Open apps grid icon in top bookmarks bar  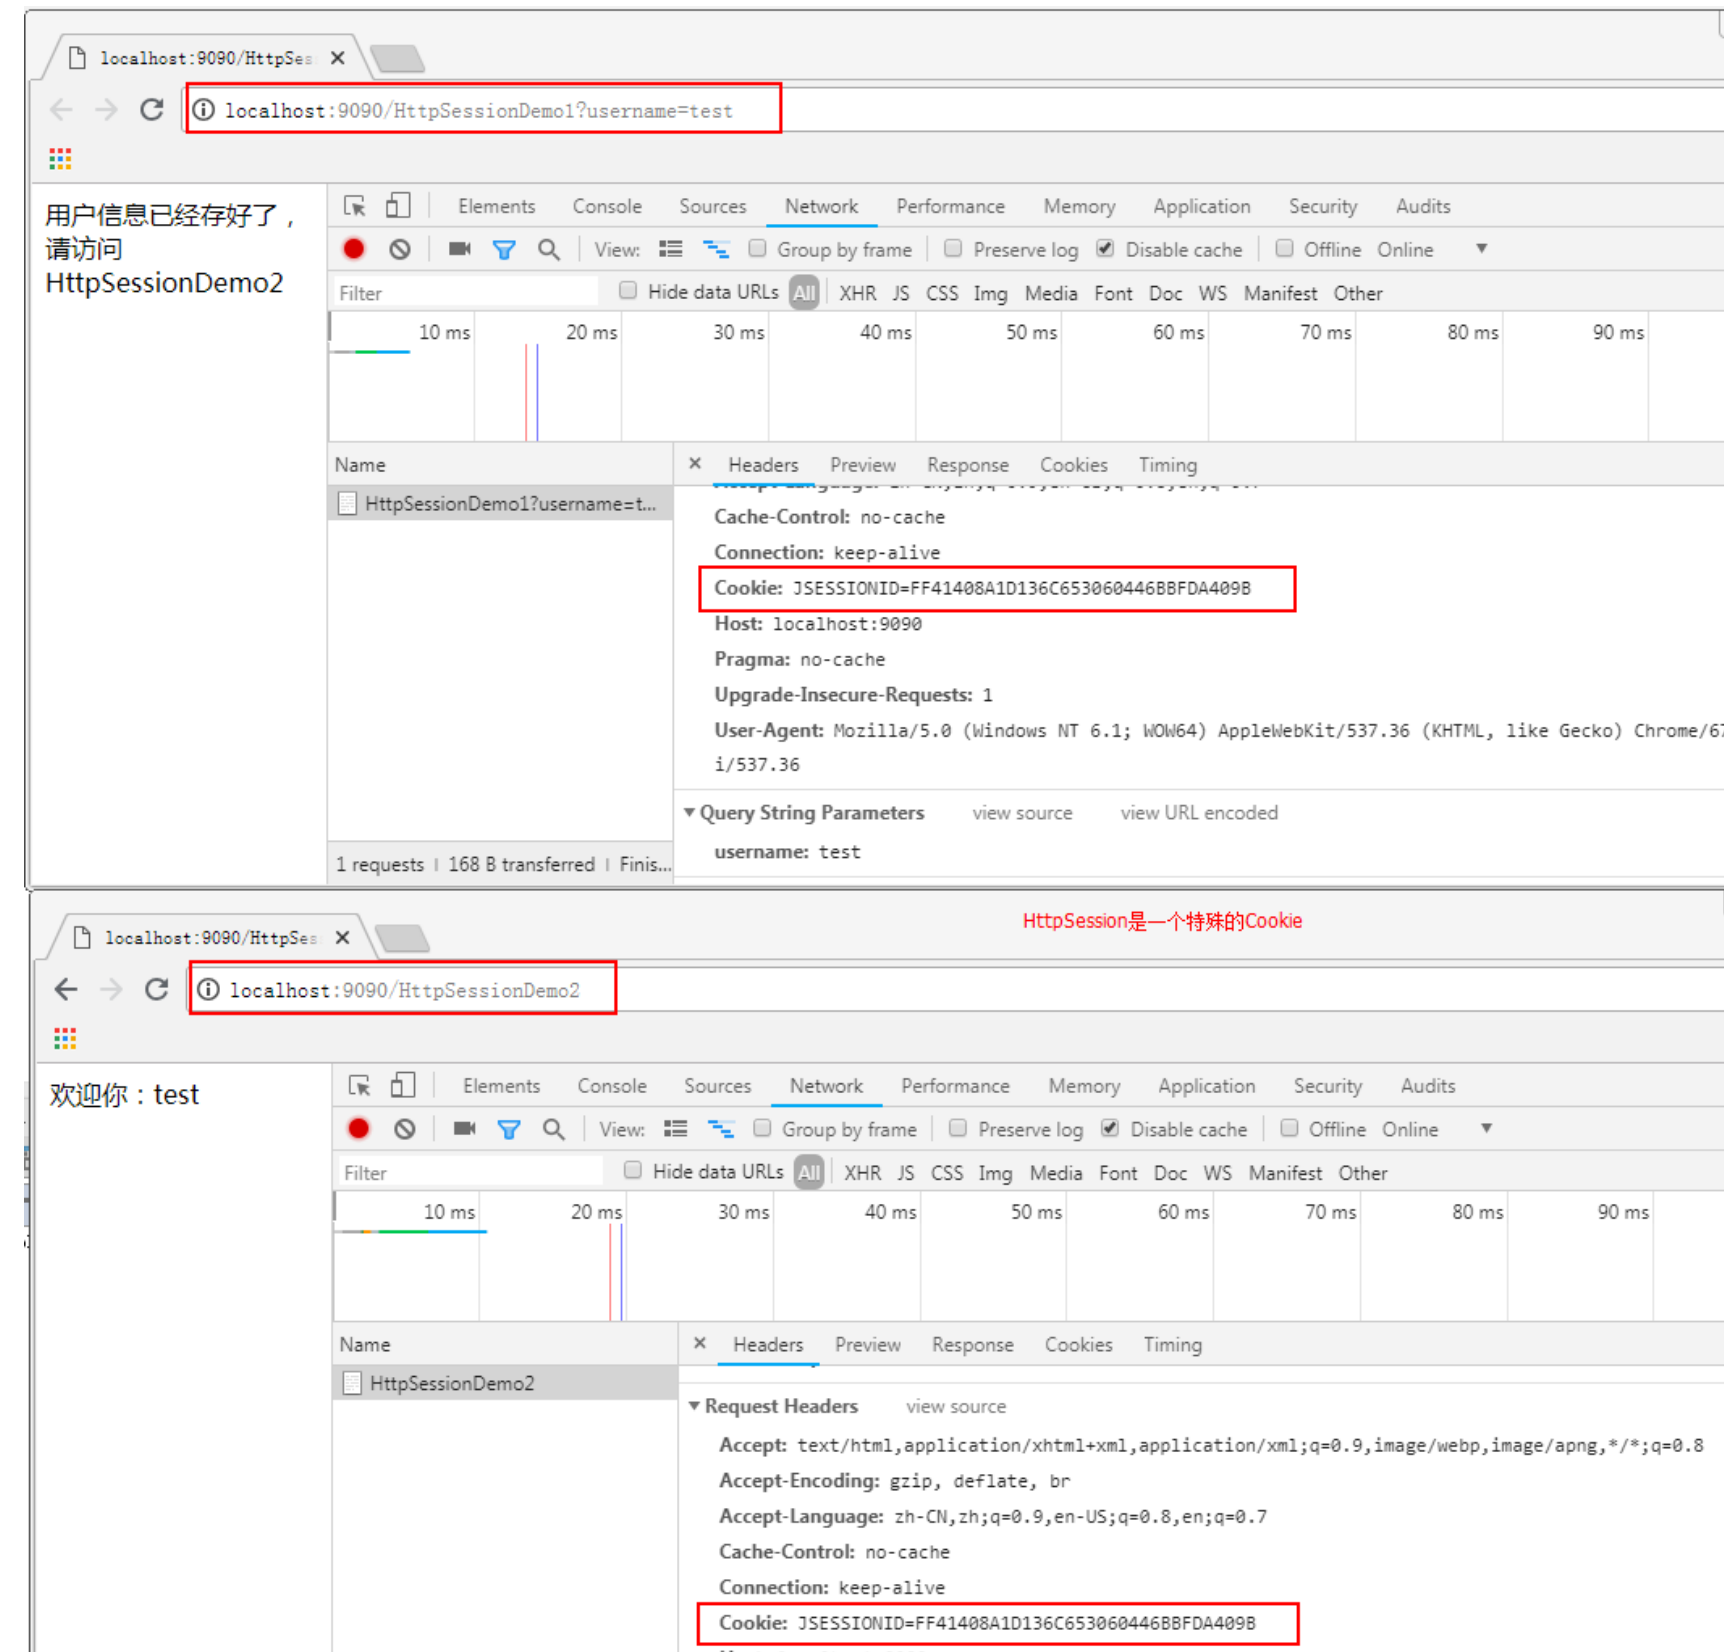click(60, 158)
